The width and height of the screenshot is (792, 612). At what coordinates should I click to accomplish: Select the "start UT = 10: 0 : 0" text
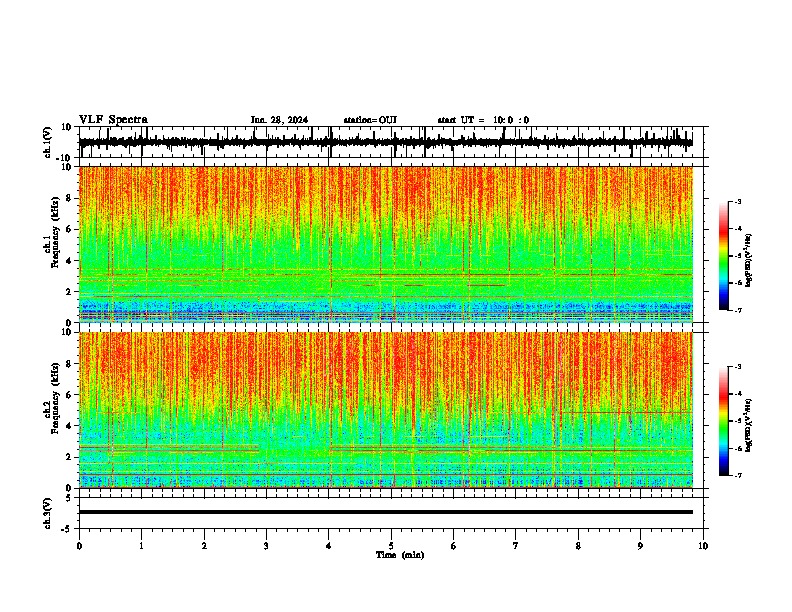coord(483,120)
